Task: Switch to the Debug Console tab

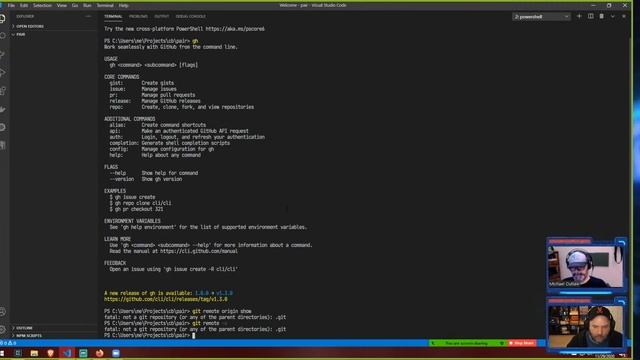Action: click(191, 16)
